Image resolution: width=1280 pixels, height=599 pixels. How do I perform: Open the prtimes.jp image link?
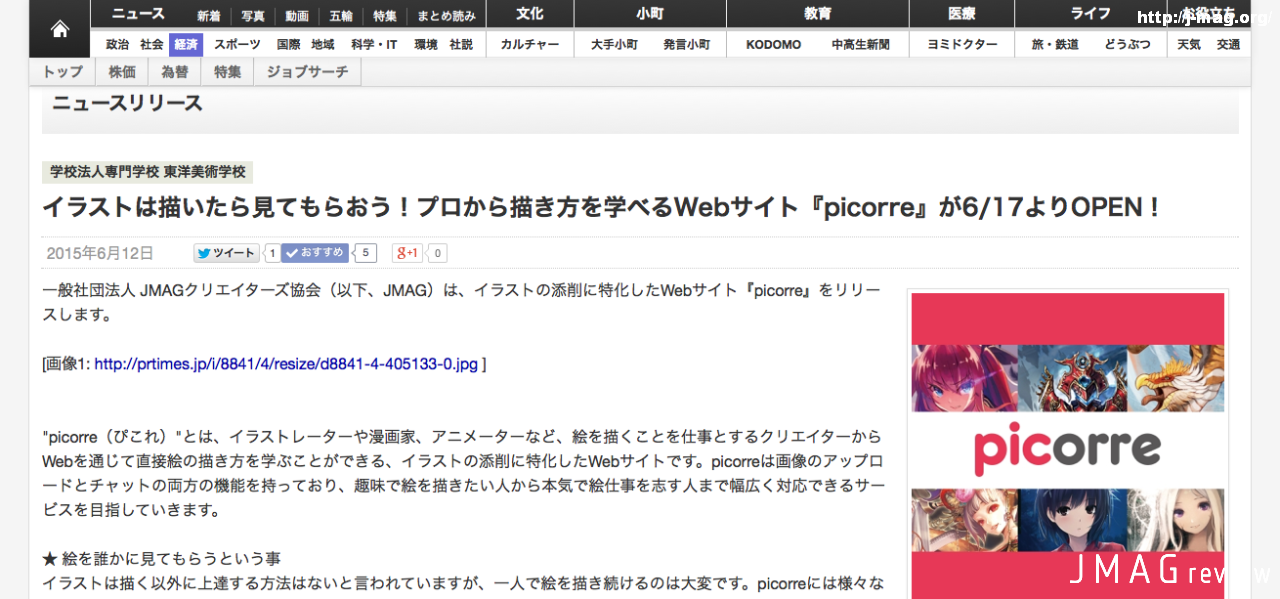(x=286, y=364)
